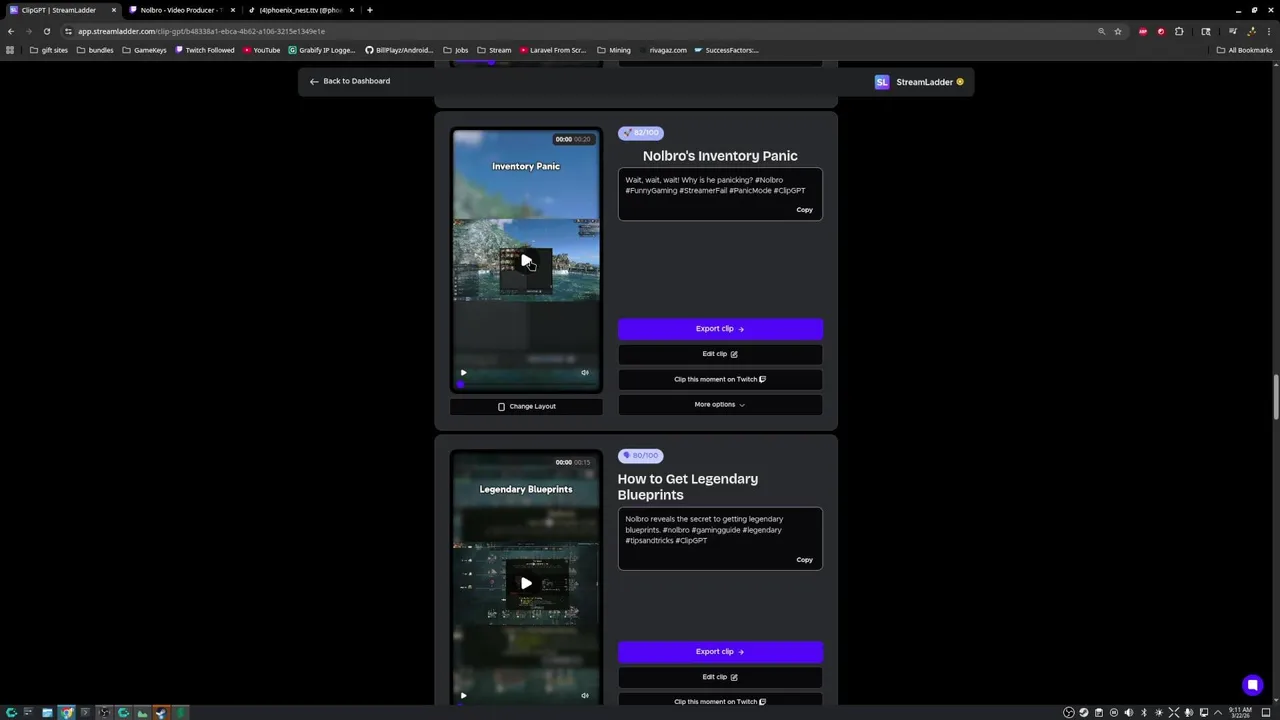Open Twitch Followed bookmark
Screen dimensions: 1280x720
(x=205, y=50)
